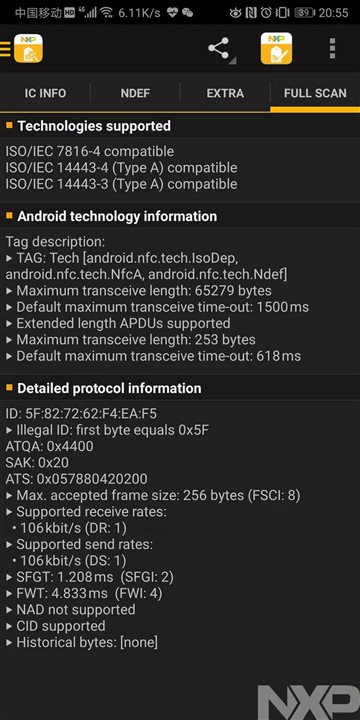This screenshot has height=720, width=360.
Task: Collapse Android technology information section
Action: click(x=180, y=216)
